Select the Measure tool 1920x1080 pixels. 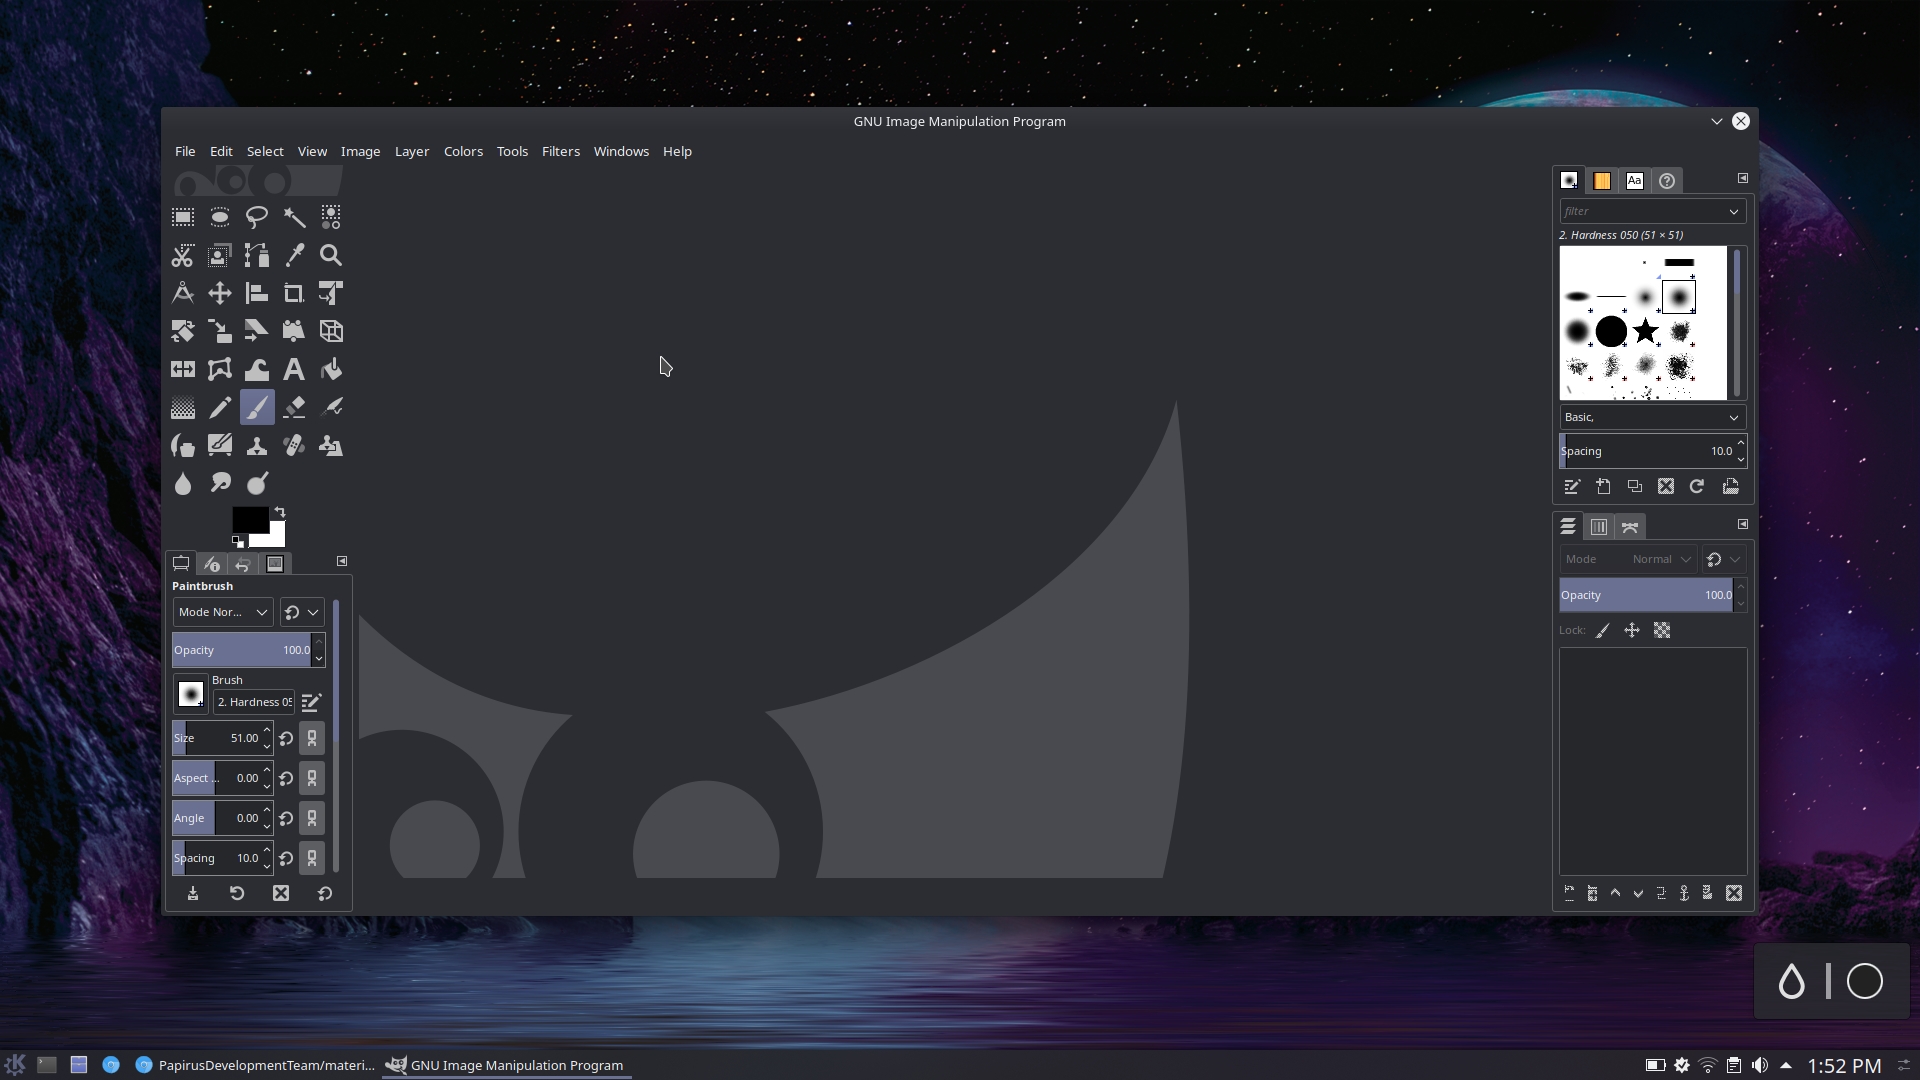tap(183, 293)
